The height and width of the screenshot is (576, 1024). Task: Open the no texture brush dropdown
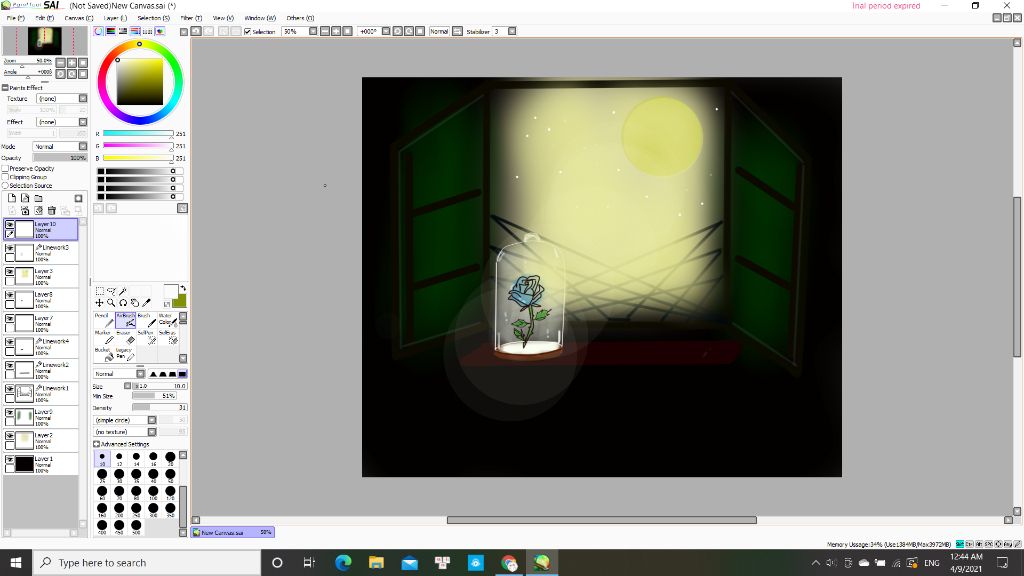[x=152, y=432]
